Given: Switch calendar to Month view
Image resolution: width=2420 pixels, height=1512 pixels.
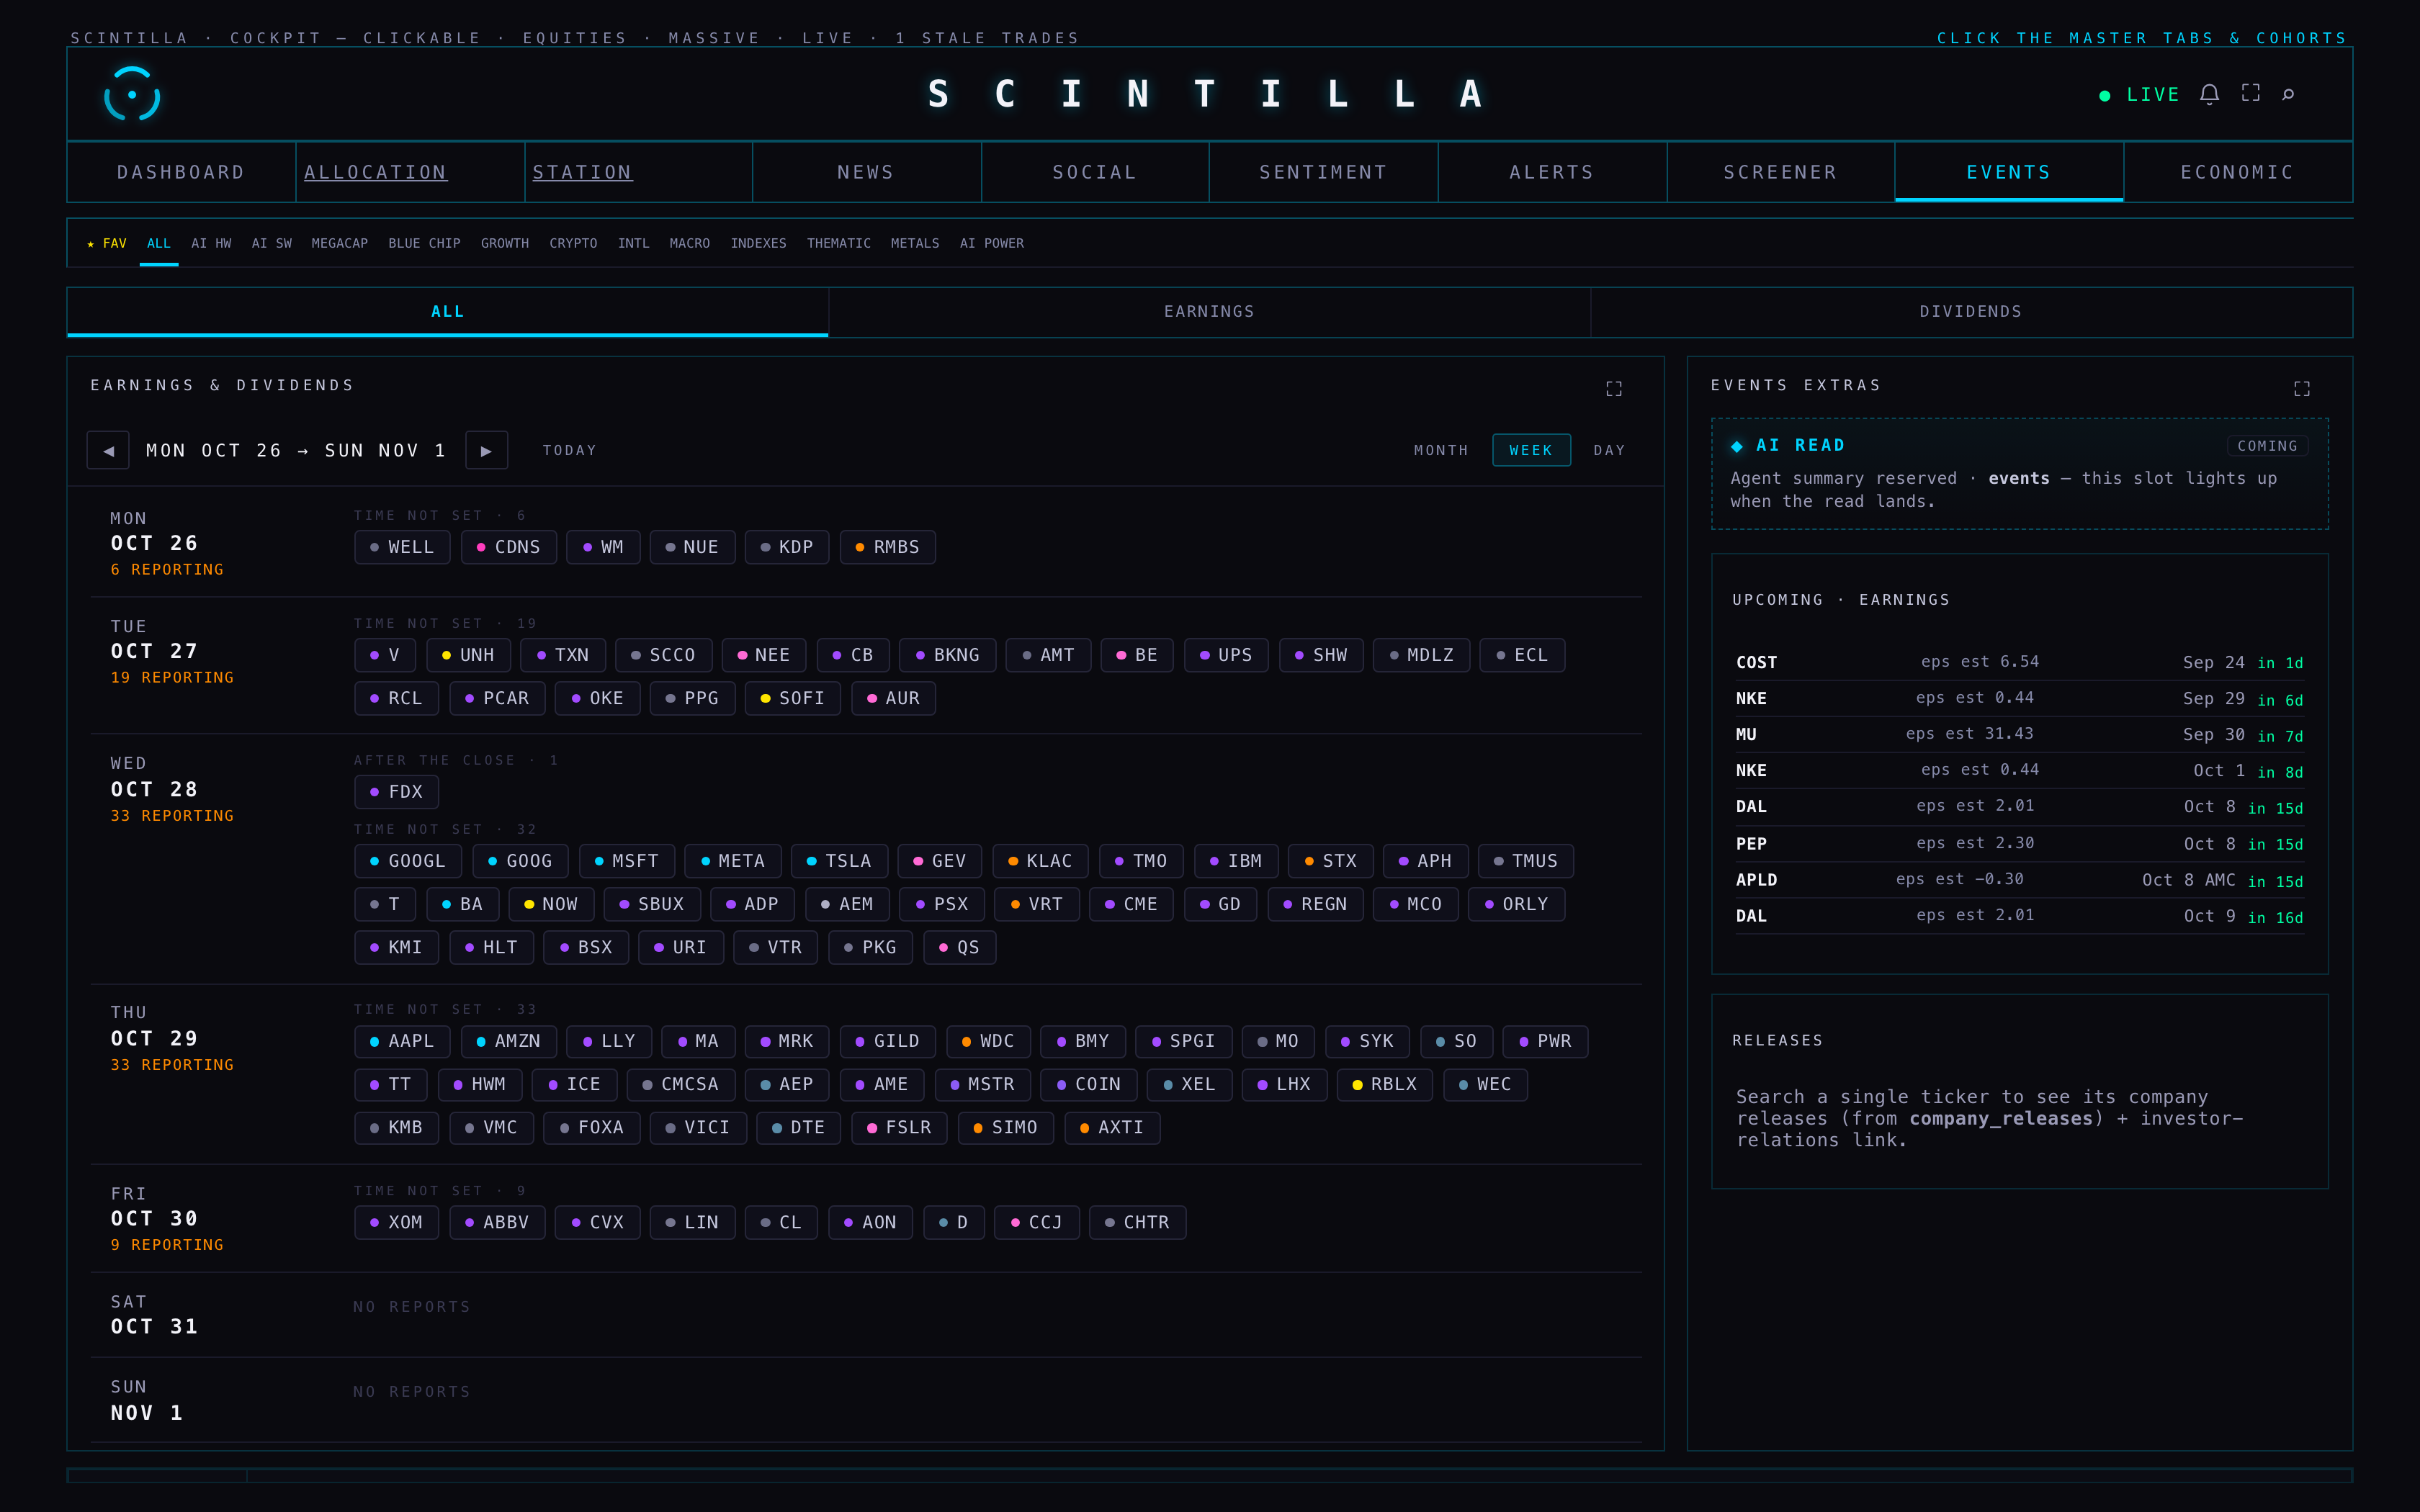Looking at the screenshot, I should (1440, 450).
